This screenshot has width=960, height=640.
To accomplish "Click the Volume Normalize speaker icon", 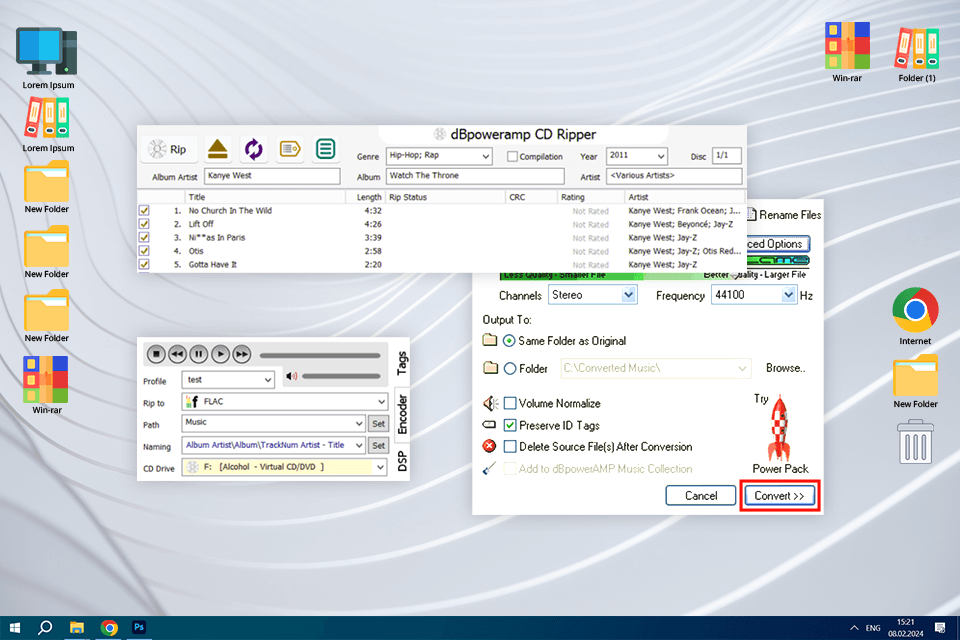I will tap(490, 403).
